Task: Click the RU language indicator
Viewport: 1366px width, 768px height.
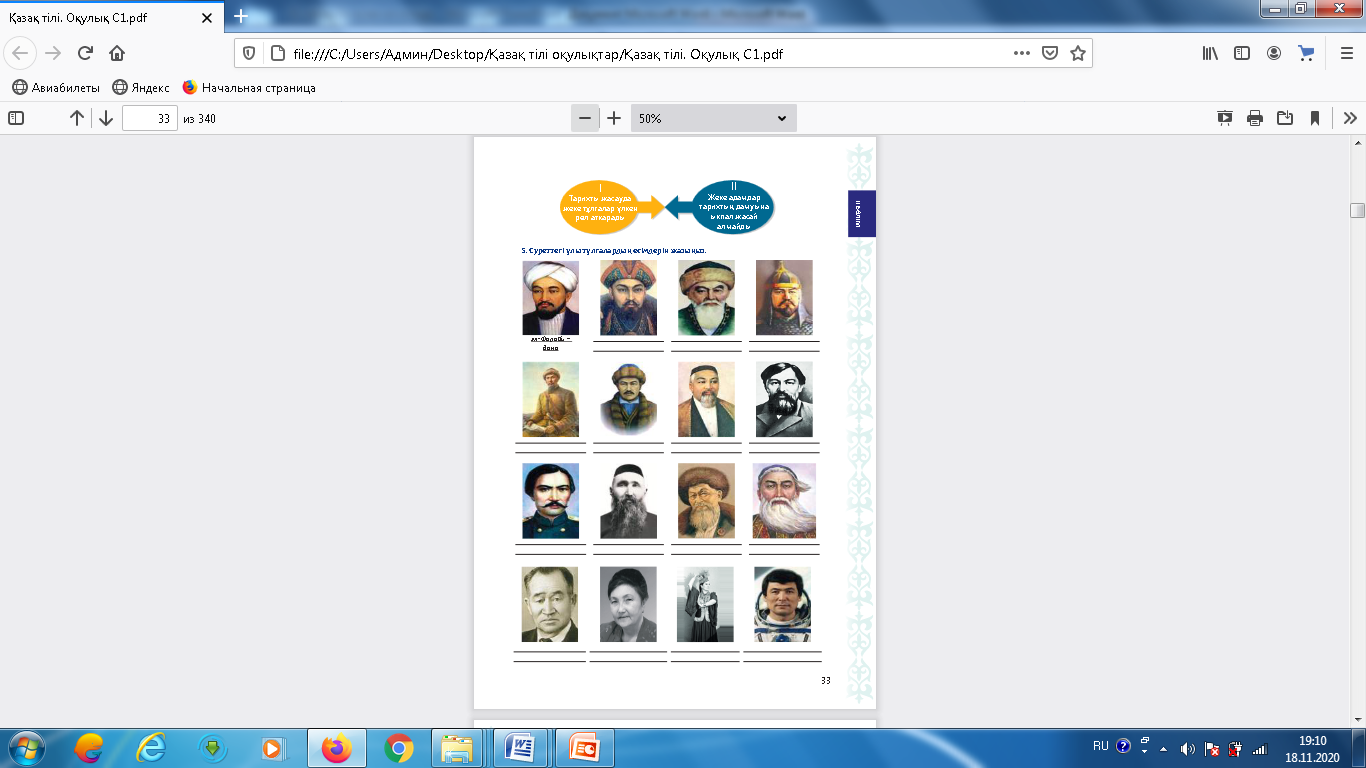Action: coord(1101,746)
